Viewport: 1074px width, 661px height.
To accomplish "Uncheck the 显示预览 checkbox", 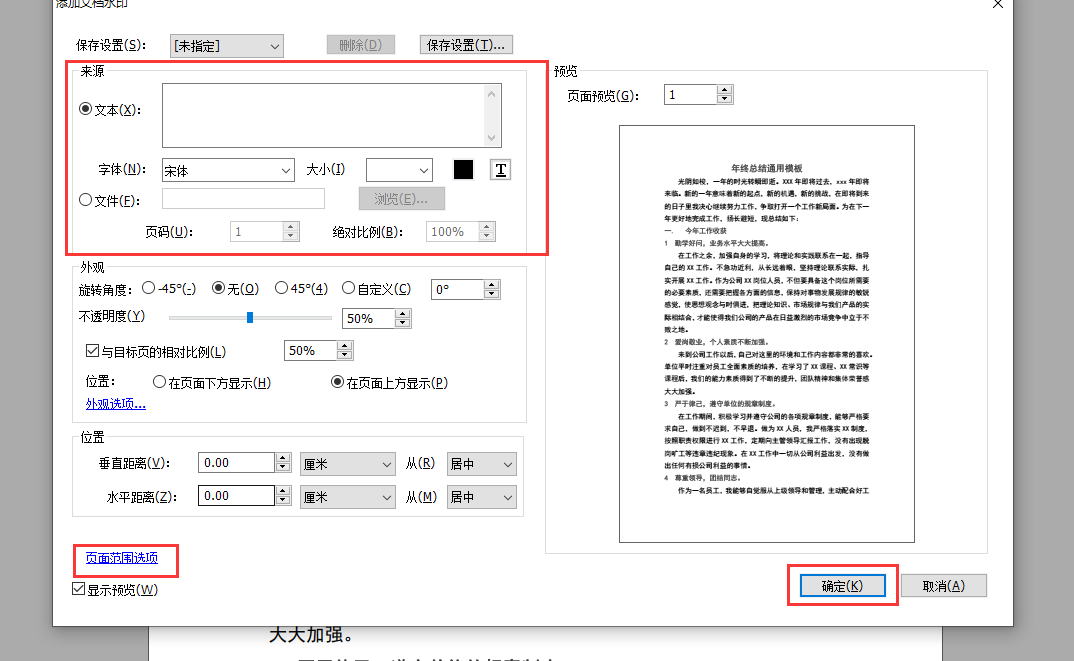I will tap(78, 589).
